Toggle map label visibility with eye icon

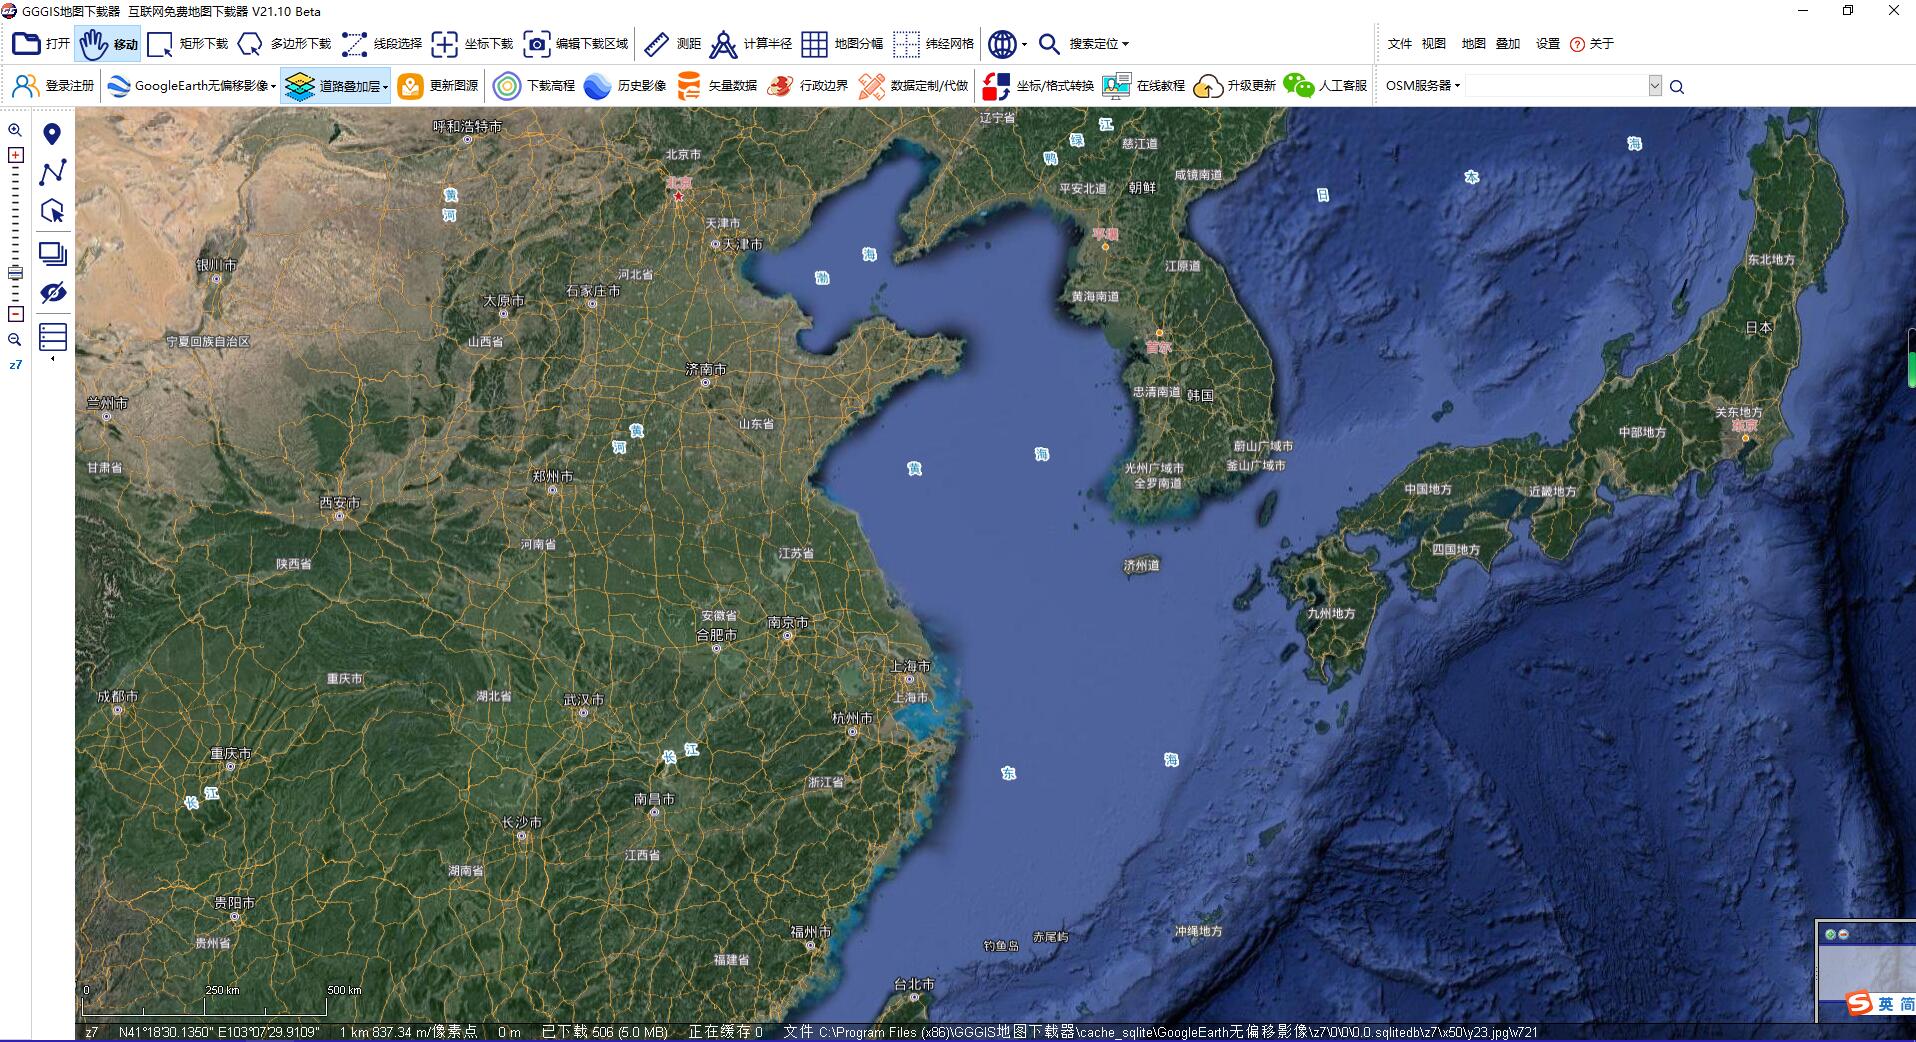click(x=54, y=293)
